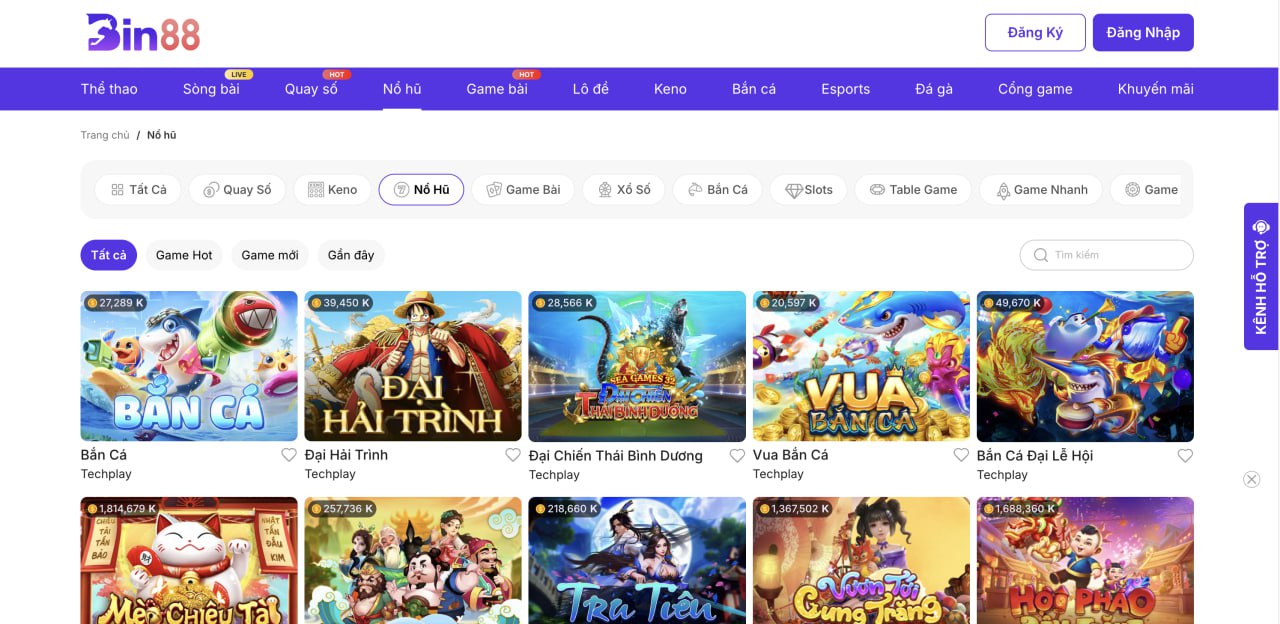Screen dimensions: 1280x624
Task: Open the Đại Hải Trình game thumbnail
Action: click(413, 366)
